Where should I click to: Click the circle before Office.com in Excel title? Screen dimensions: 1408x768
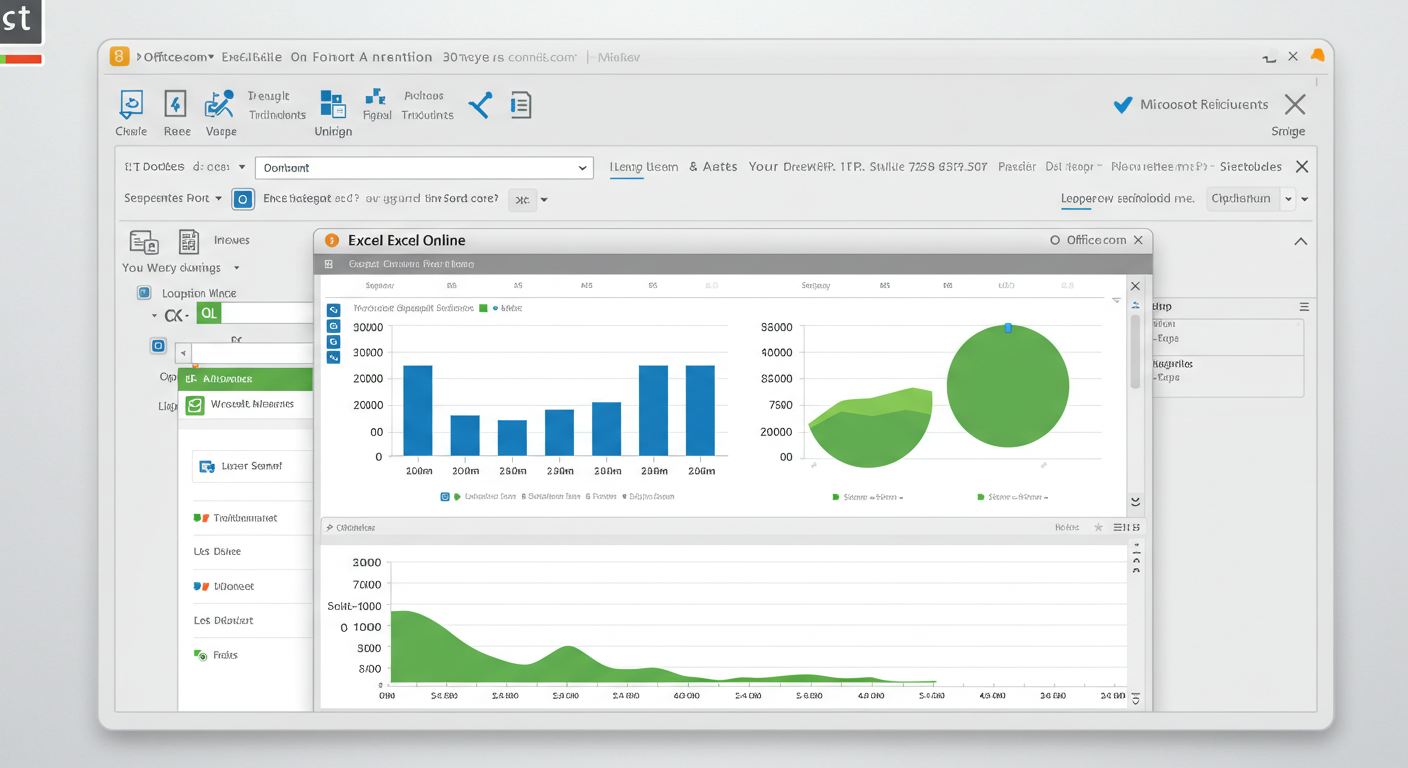tap(1054, 241)
